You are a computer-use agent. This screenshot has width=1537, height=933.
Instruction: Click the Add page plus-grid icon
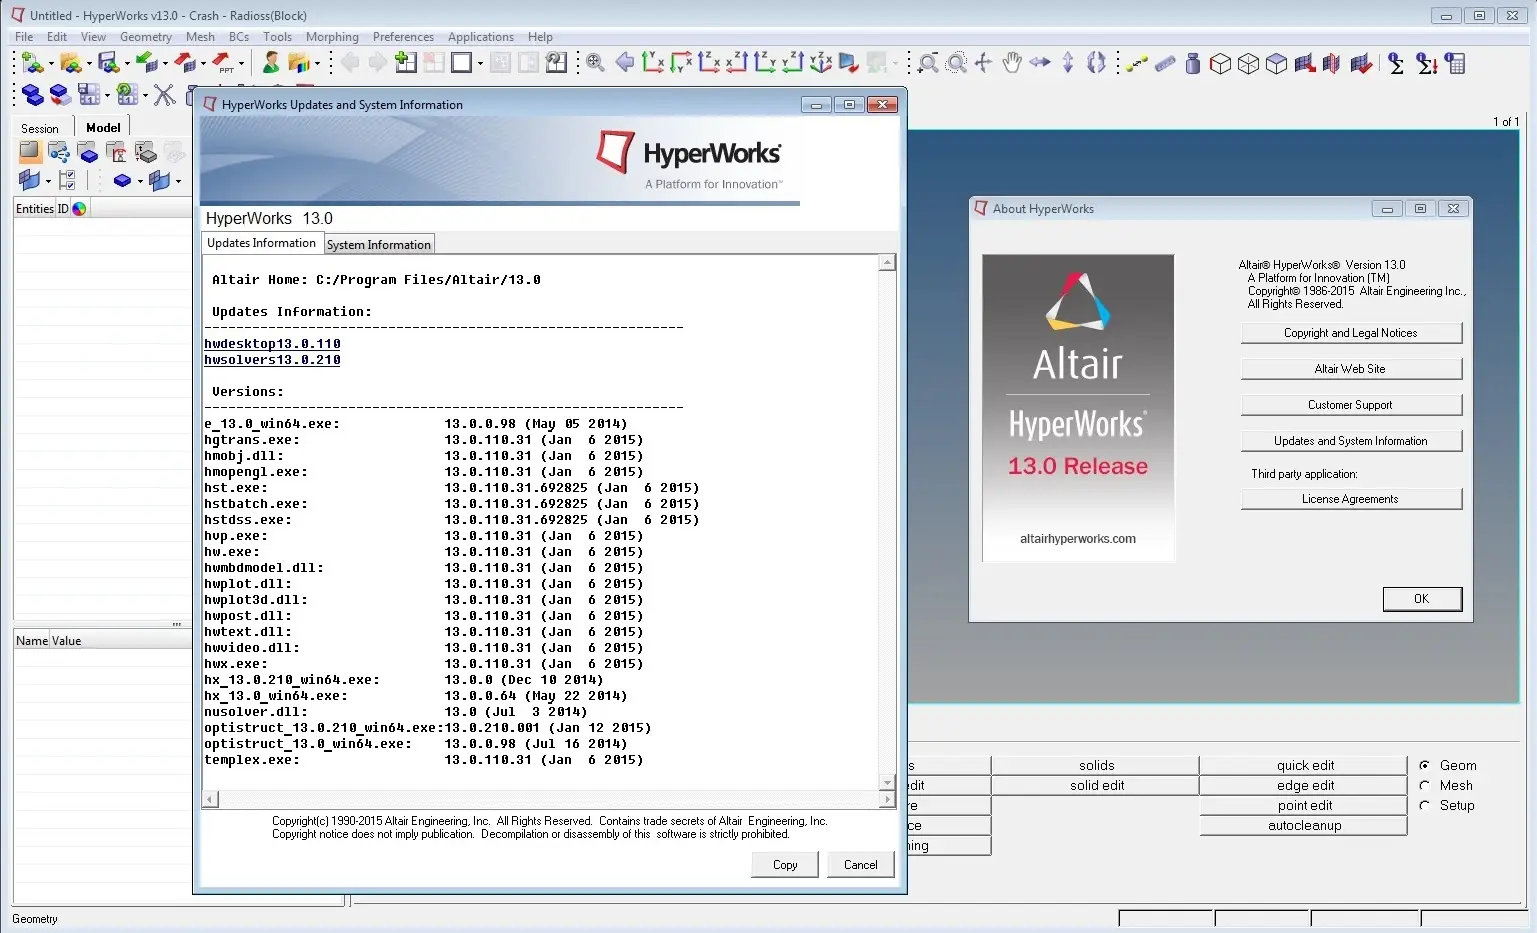click(405, 63)
